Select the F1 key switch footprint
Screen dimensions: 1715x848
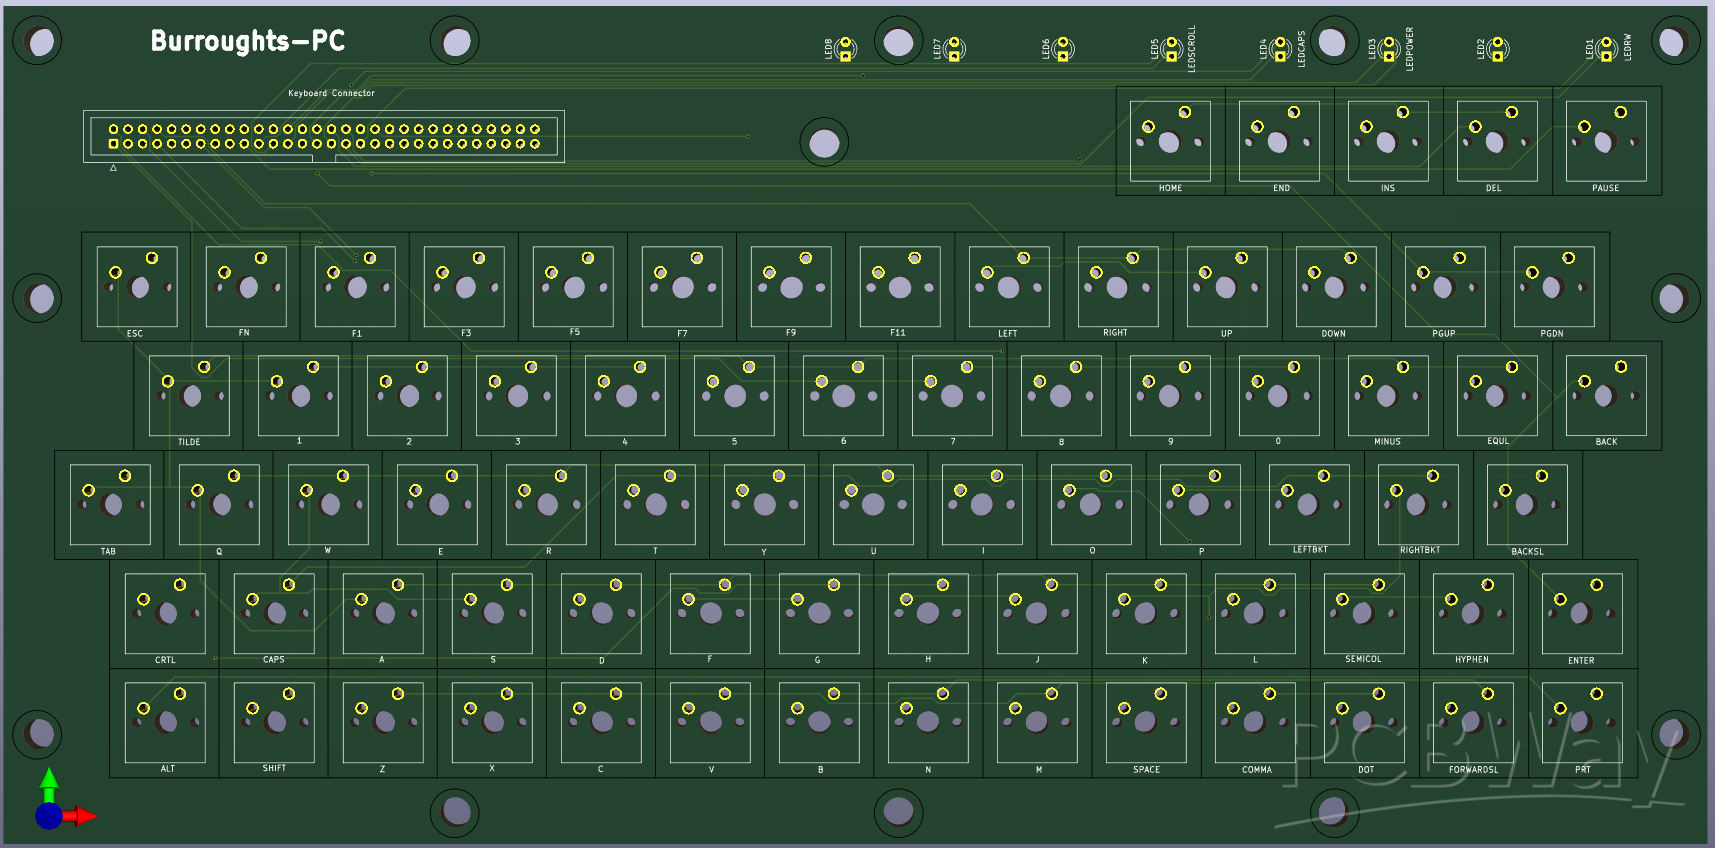click(x=354, y=287)
